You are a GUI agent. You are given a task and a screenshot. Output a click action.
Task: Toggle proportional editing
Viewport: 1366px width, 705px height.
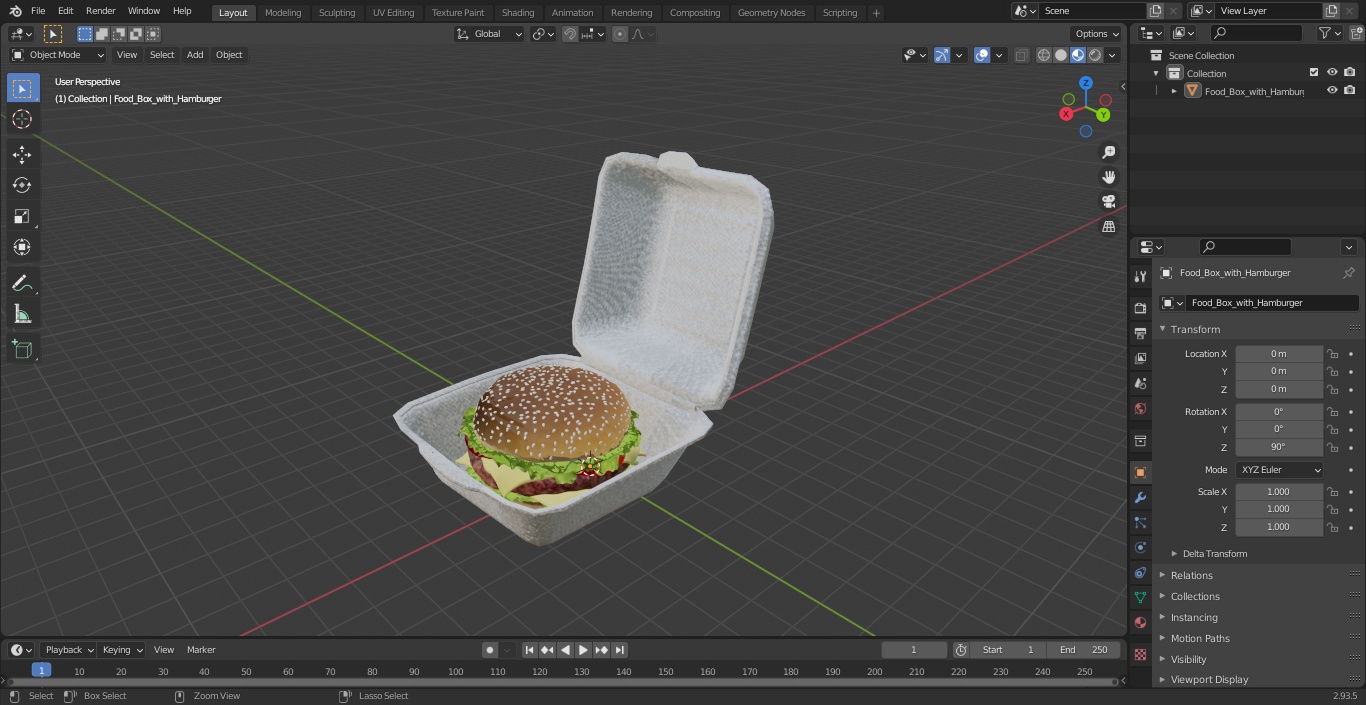(620, 34)
